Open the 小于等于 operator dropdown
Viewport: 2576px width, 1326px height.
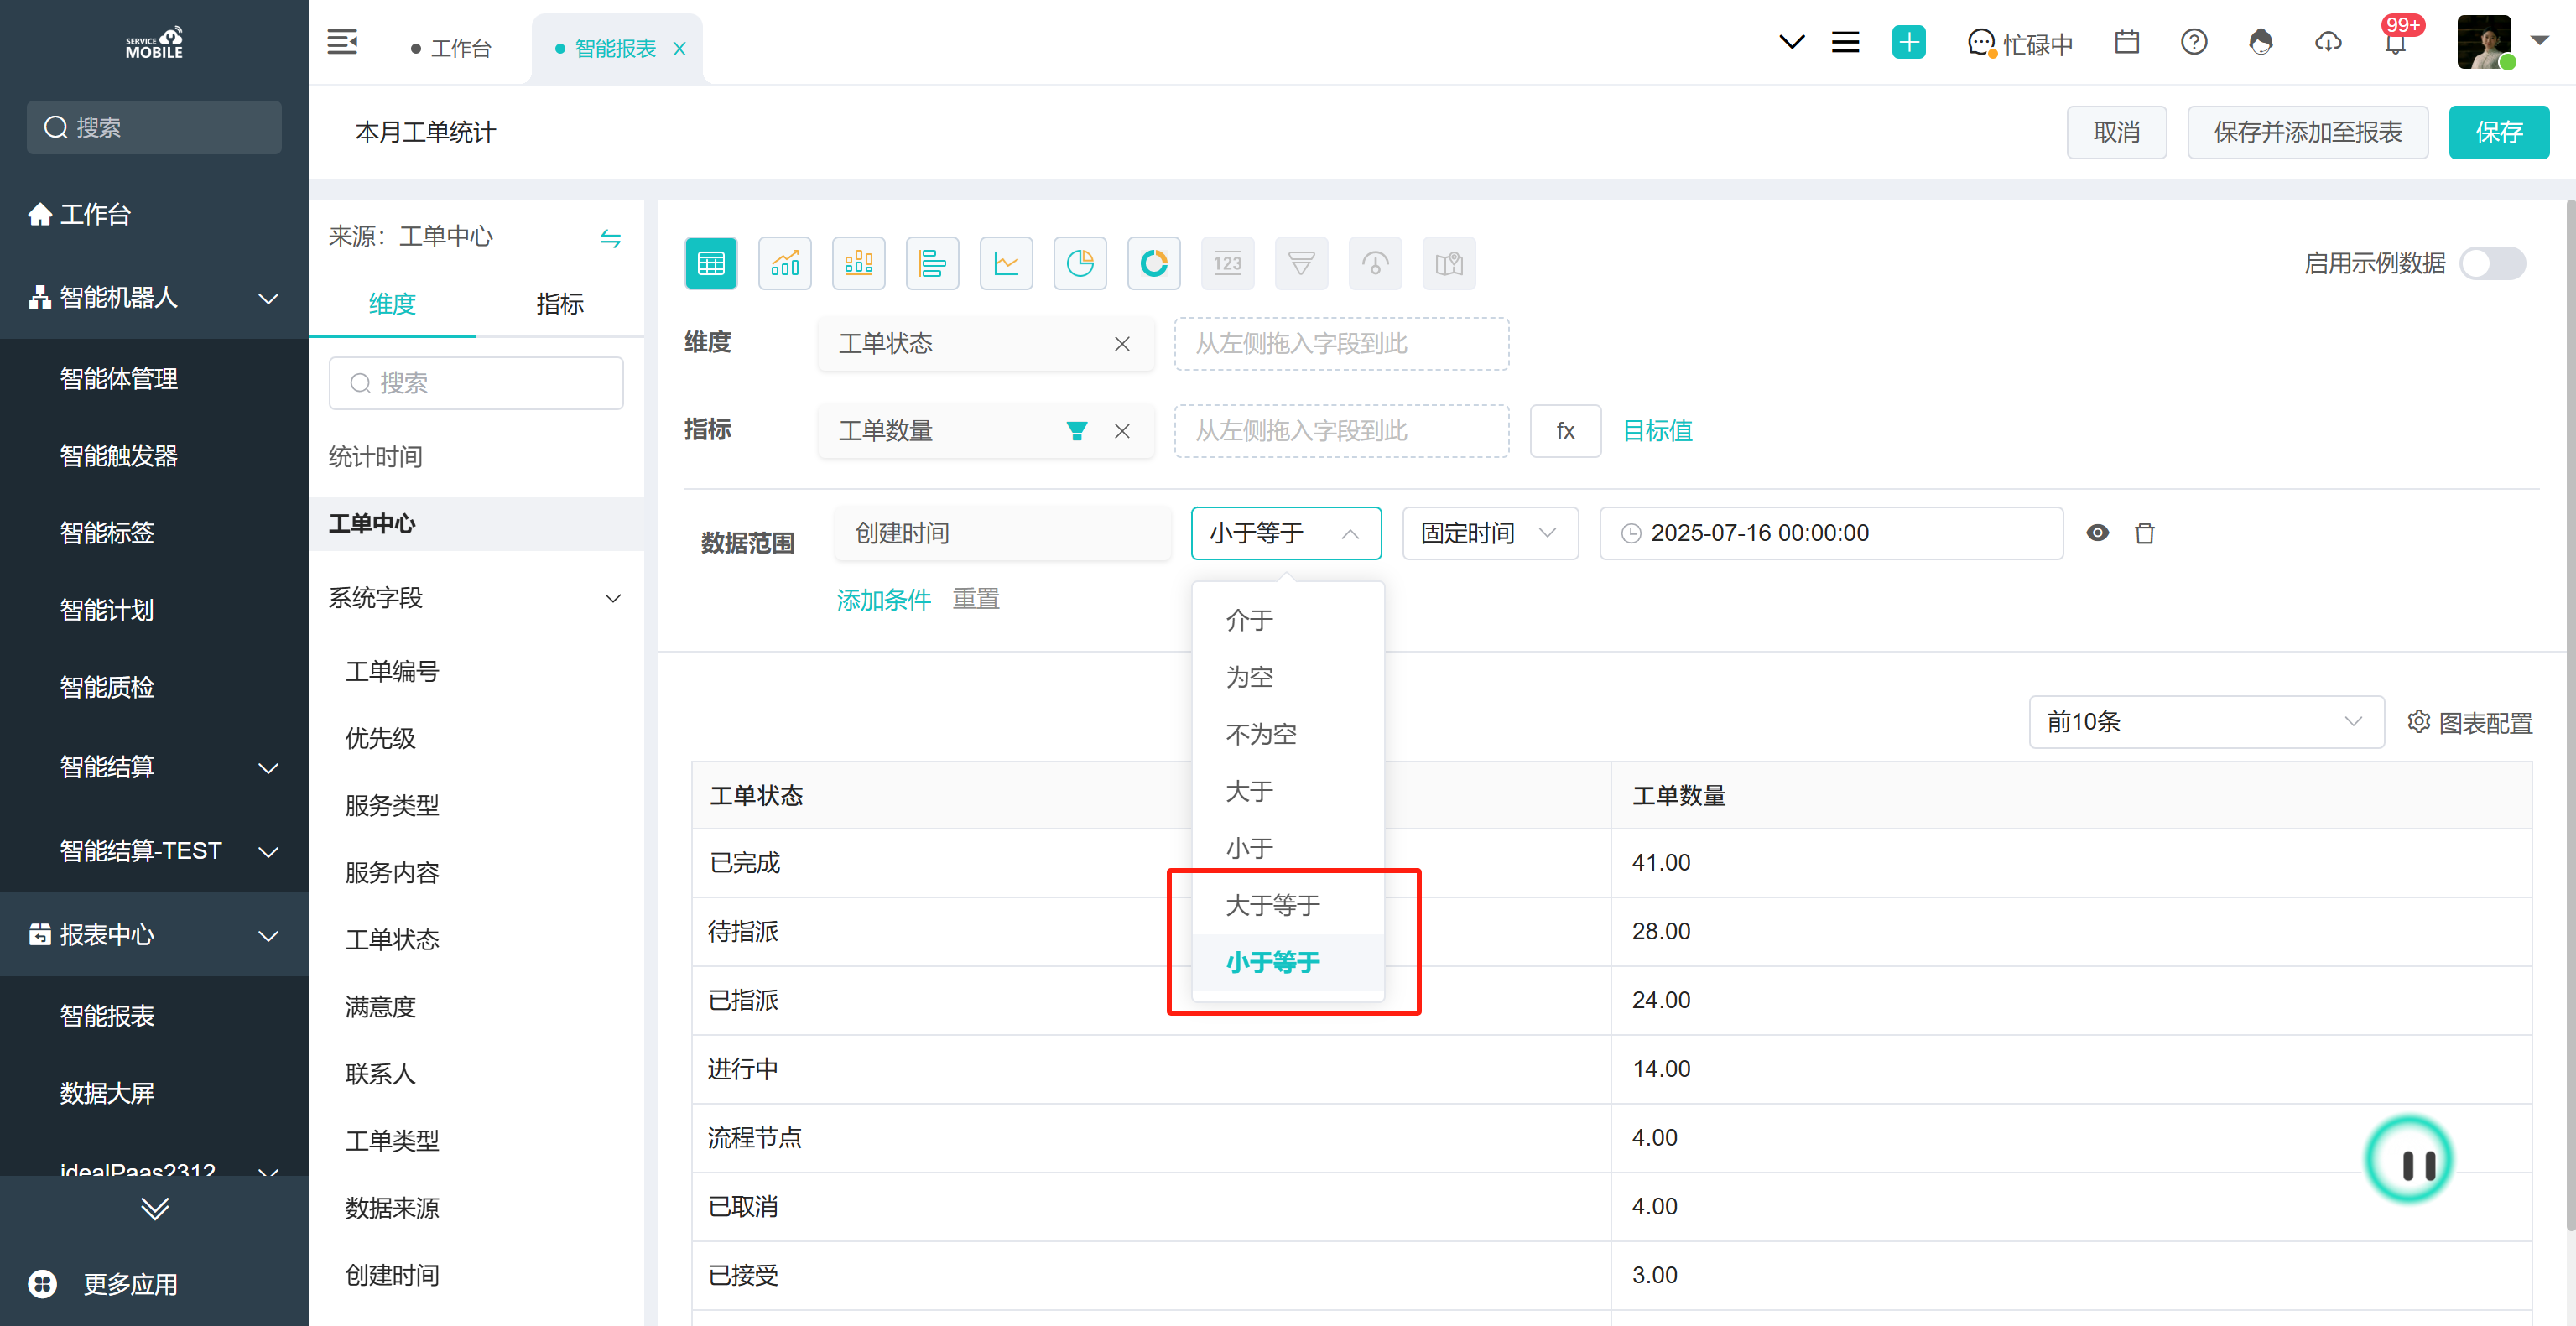pos(1286,533)
